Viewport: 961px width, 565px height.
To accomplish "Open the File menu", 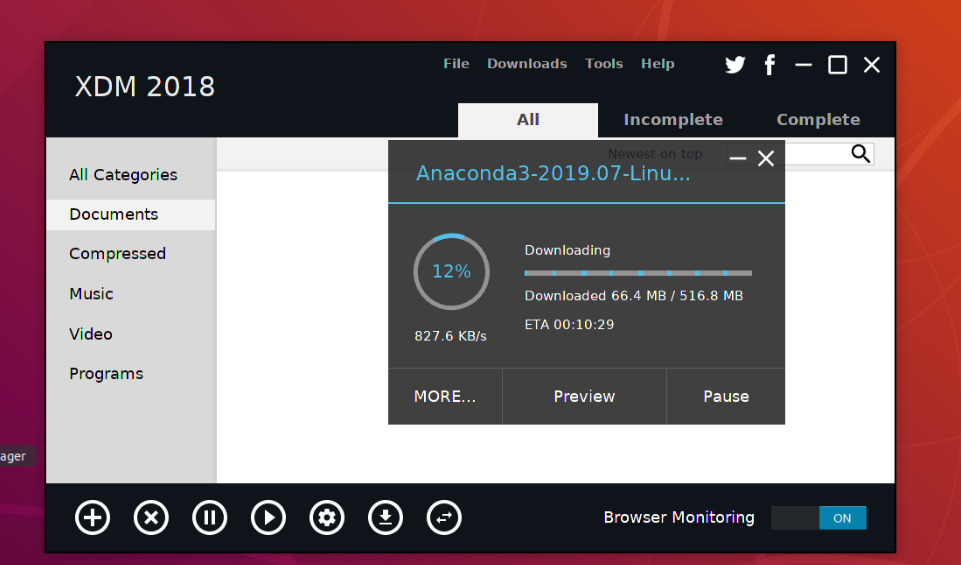I will [x=456, y=64].
